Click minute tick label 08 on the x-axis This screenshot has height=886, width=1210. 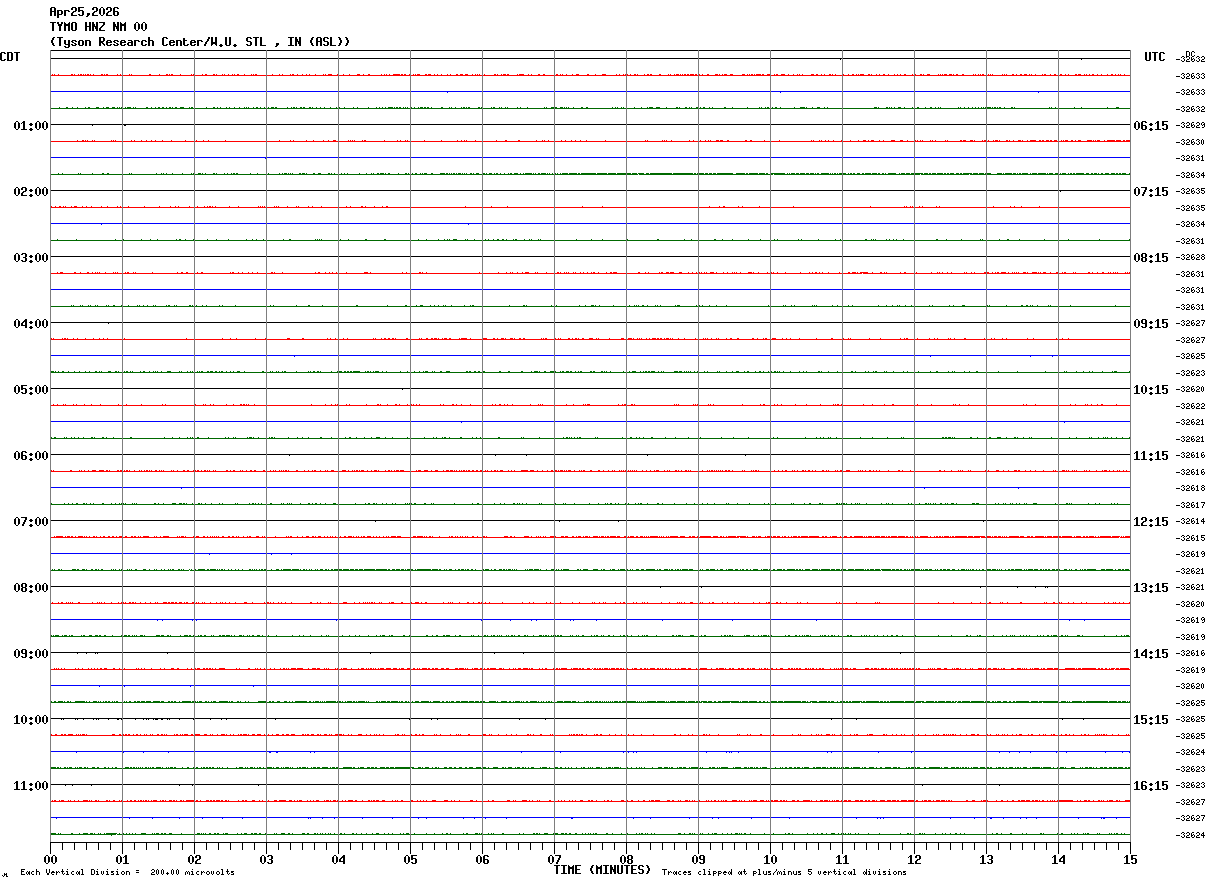tap(626, 859)
